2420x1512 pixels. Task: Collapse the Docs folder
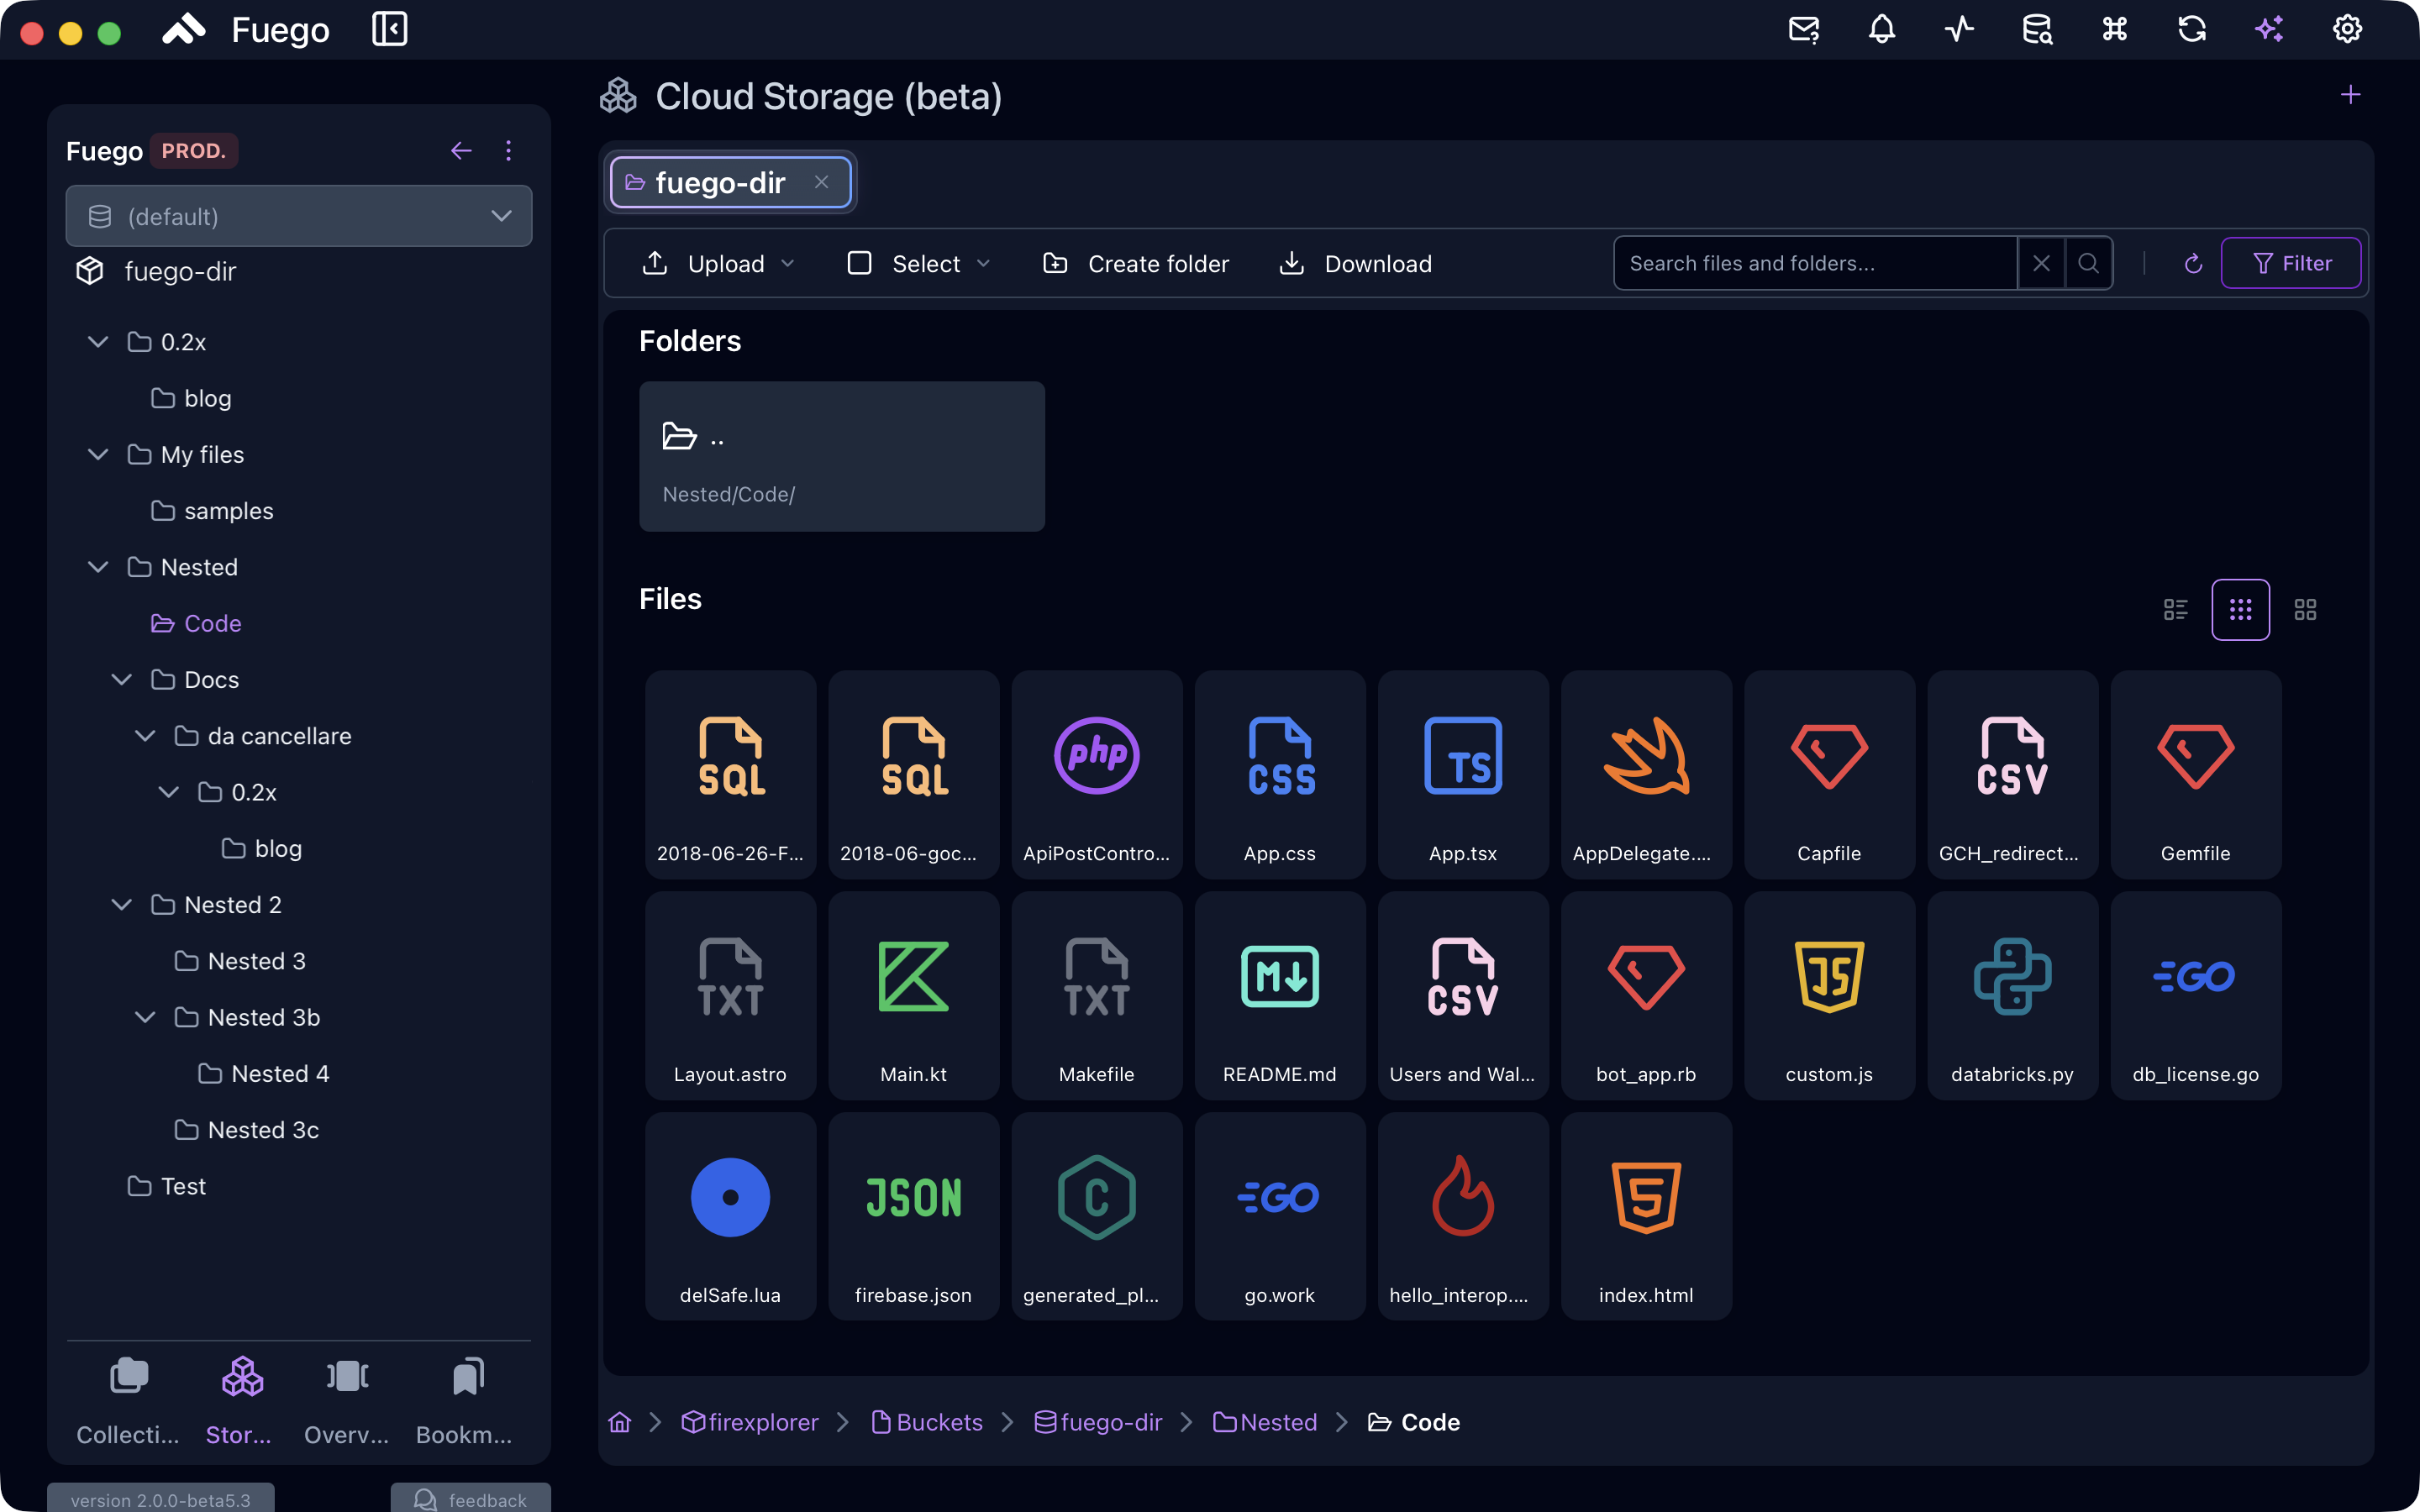(122, 680)
